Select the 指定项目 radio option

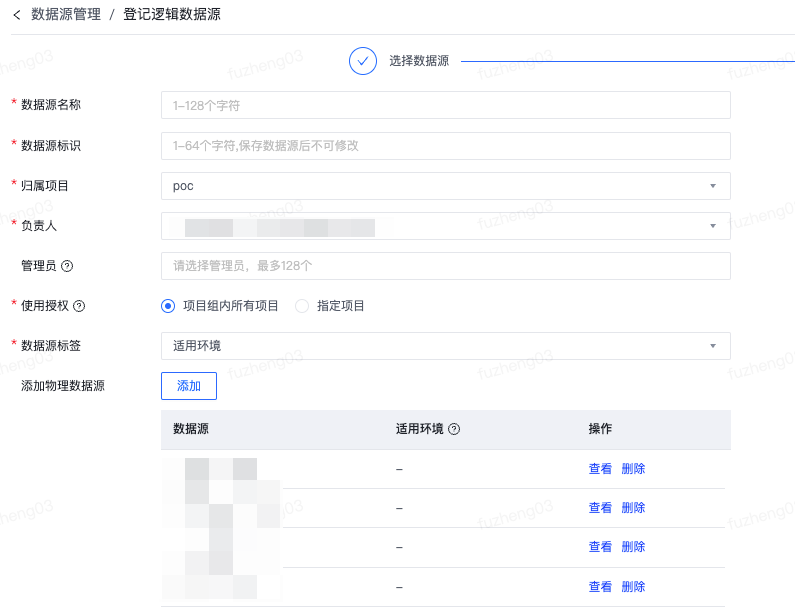pos(302,306)
